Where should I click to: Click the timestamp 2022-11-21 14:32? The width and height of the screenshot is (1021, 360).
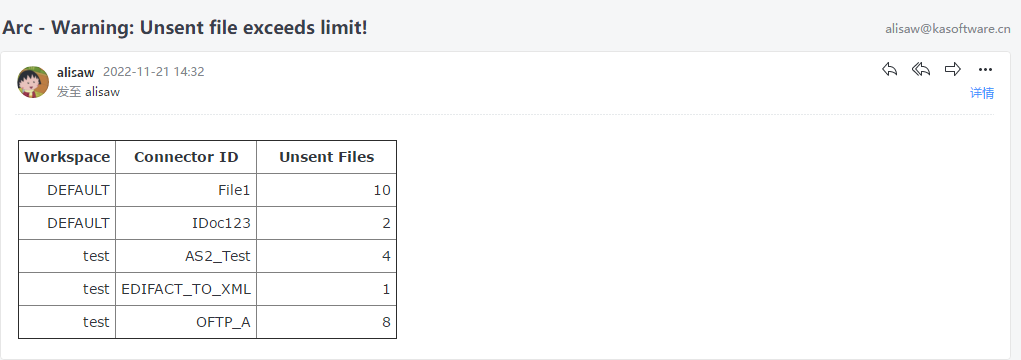(154, 72)
